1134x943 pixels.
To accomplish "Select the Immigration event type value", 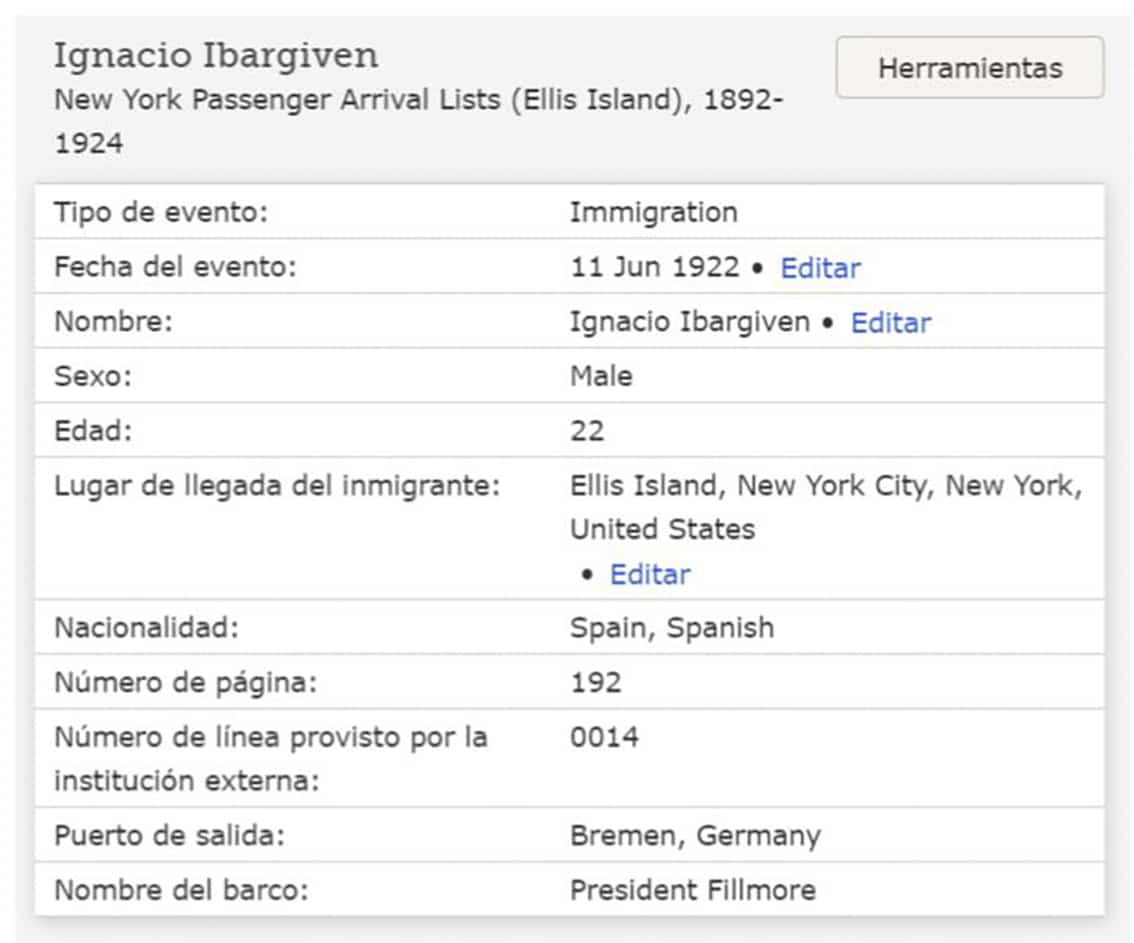I will click(653, 212).
